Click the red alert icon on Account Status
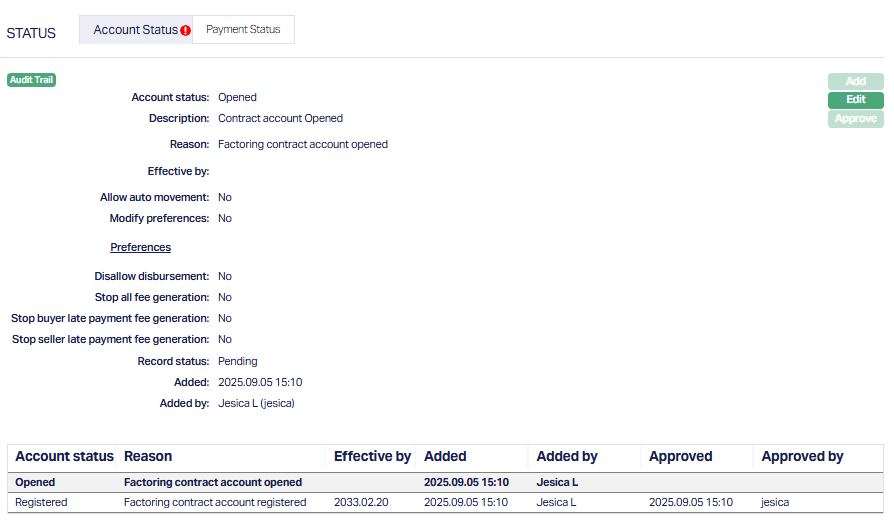The image size is (894, 527). pyautogui.click(x=186, y=31)
